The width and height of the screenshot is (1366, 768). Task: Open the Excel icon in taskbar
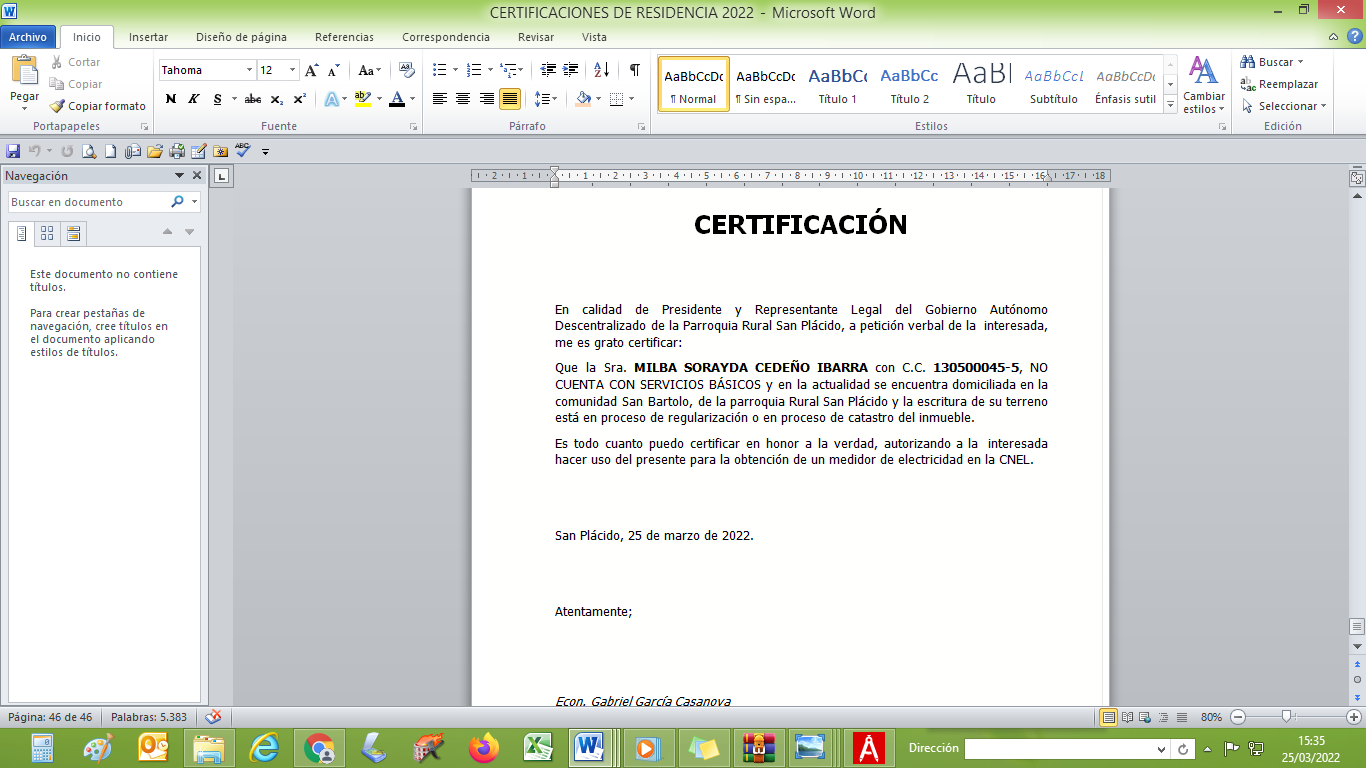click(x=539, y=747)
